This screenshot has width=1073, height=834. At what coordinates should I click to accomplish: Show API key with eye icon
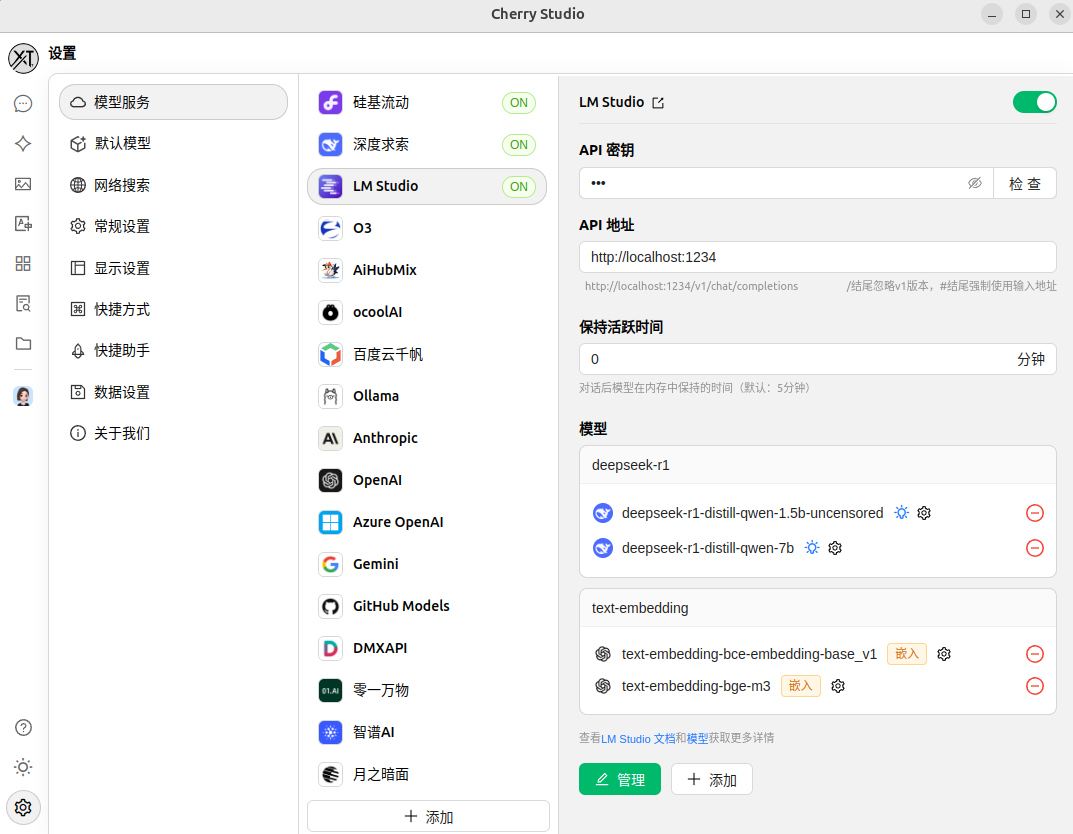tap(975, 183)
